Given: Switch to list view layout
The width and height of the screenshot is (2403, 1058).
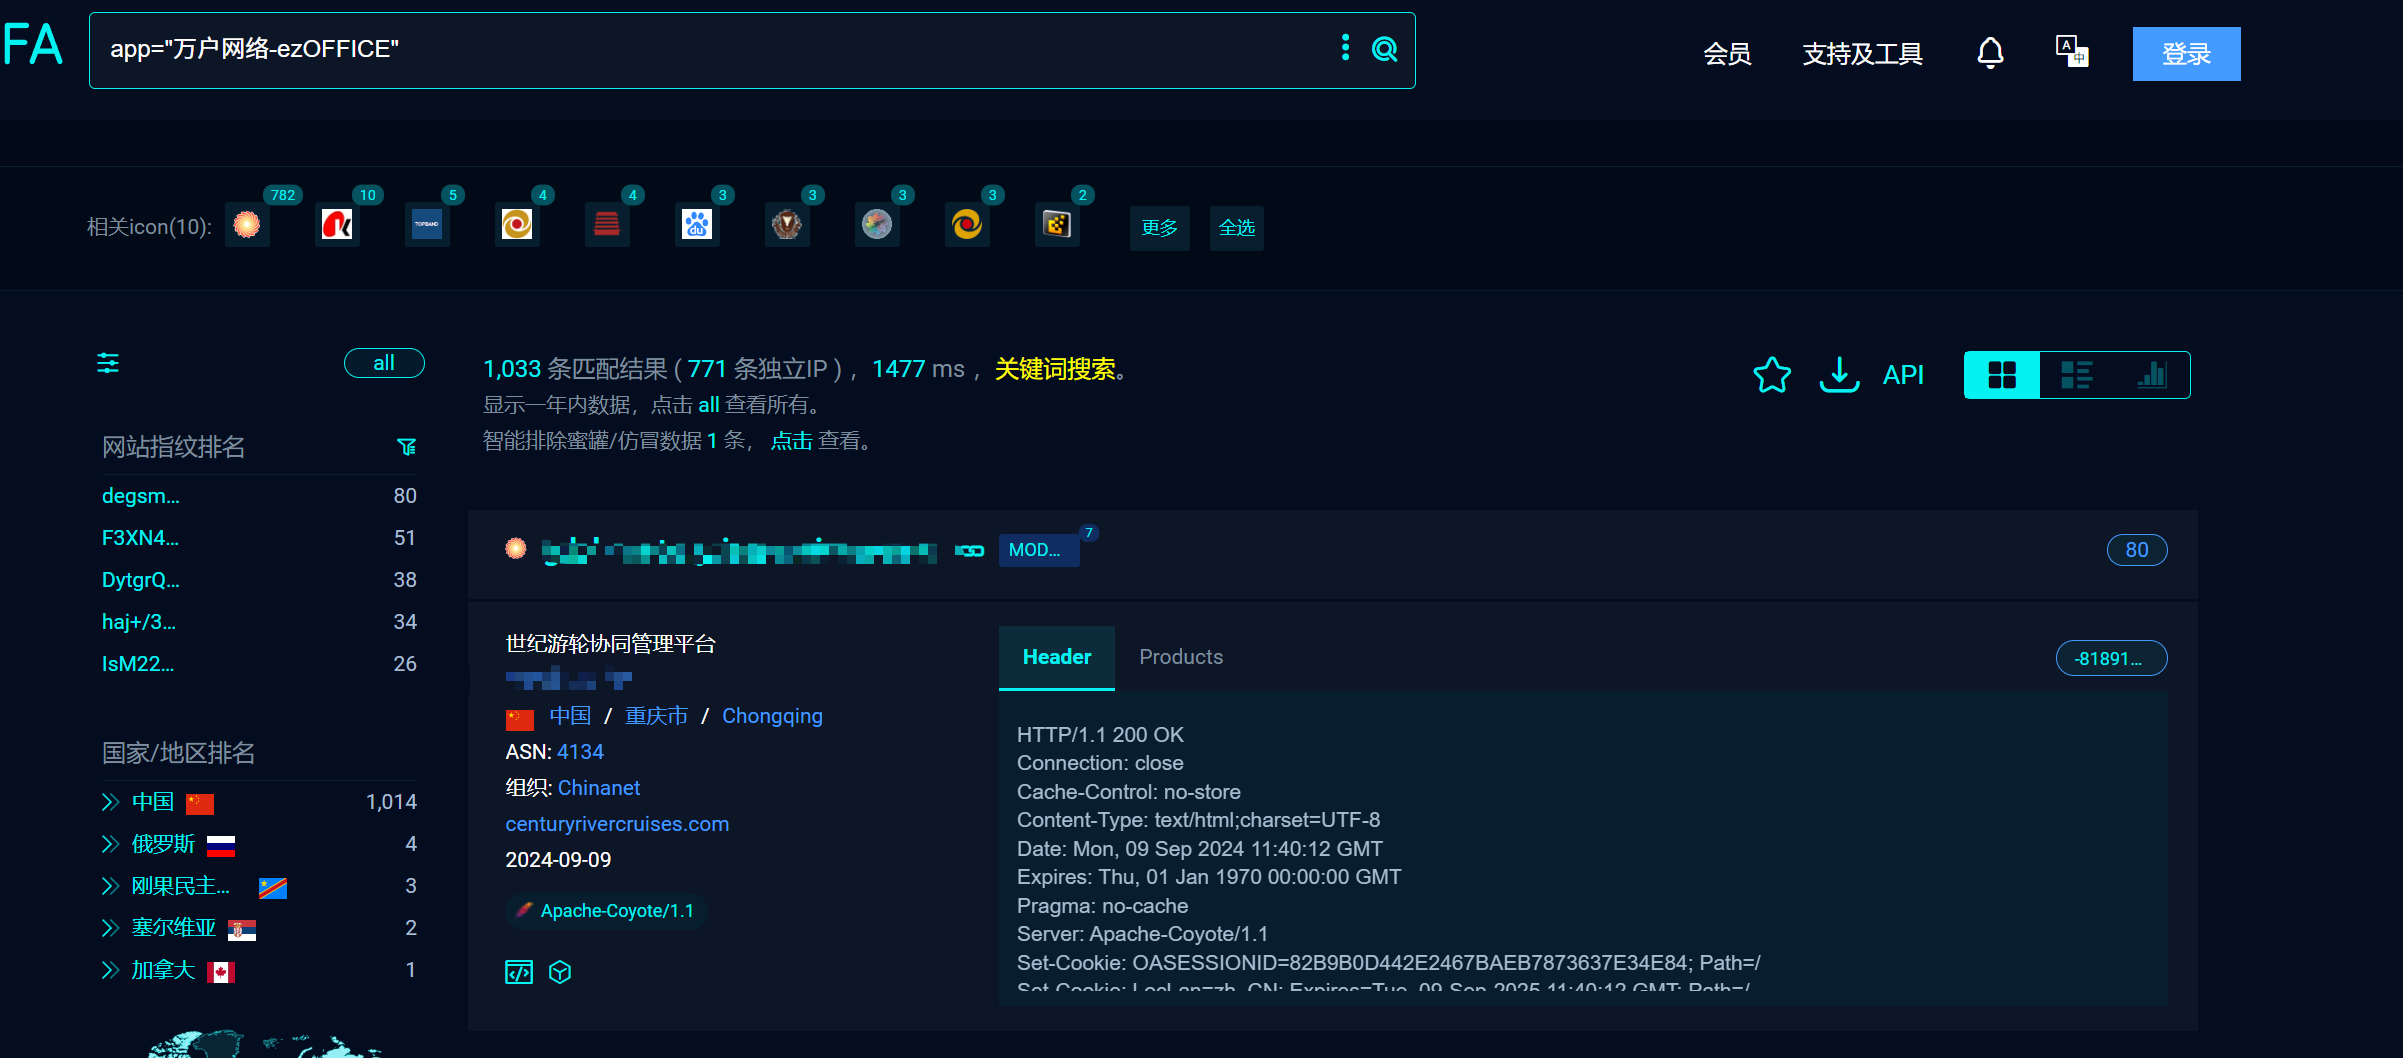Looking at the screenshot, I should coord(2077,375).
